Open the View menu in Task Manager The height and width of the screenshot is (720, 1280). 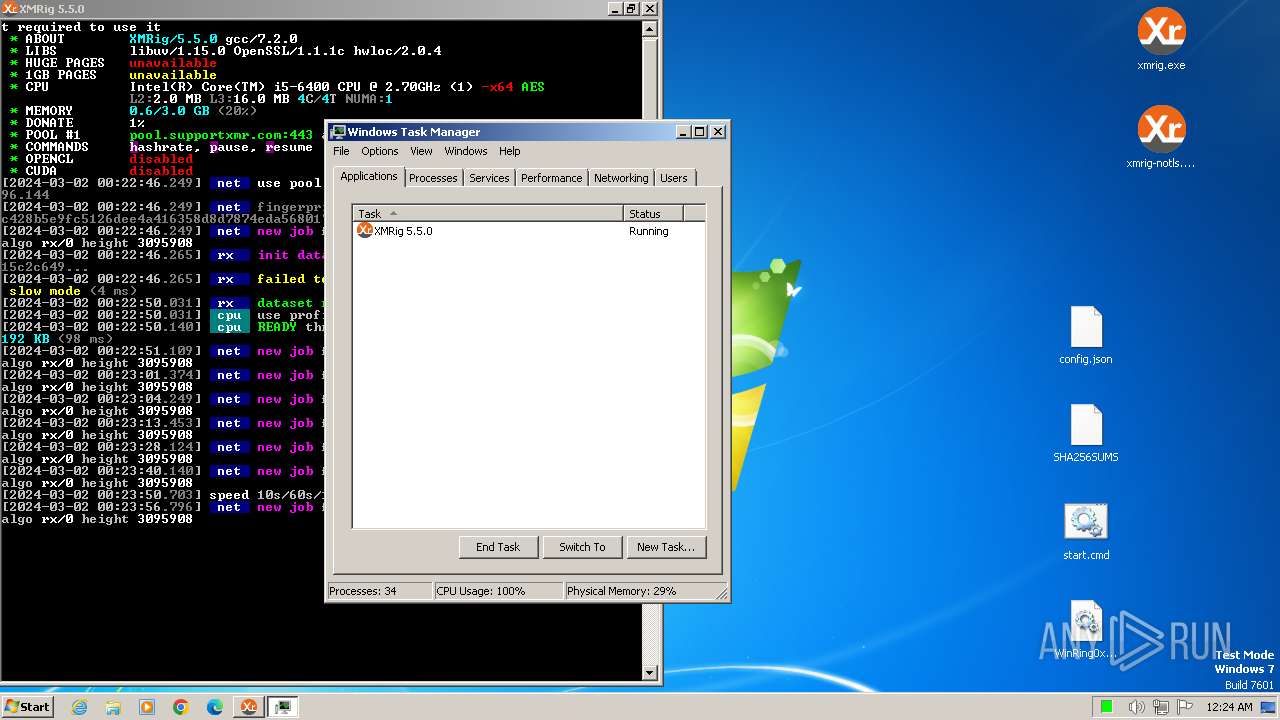(x=421, y=151)
